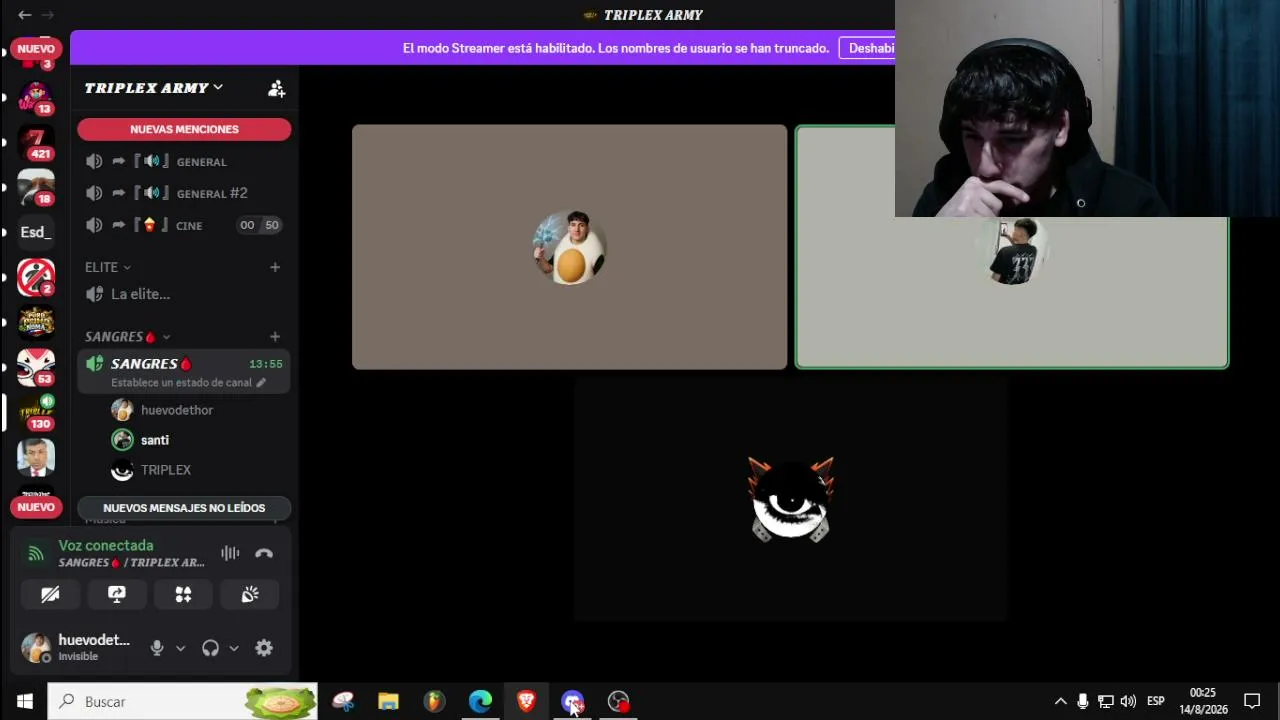
Task: Select TRIPLEX in the voice channel list
Action: 165,470
